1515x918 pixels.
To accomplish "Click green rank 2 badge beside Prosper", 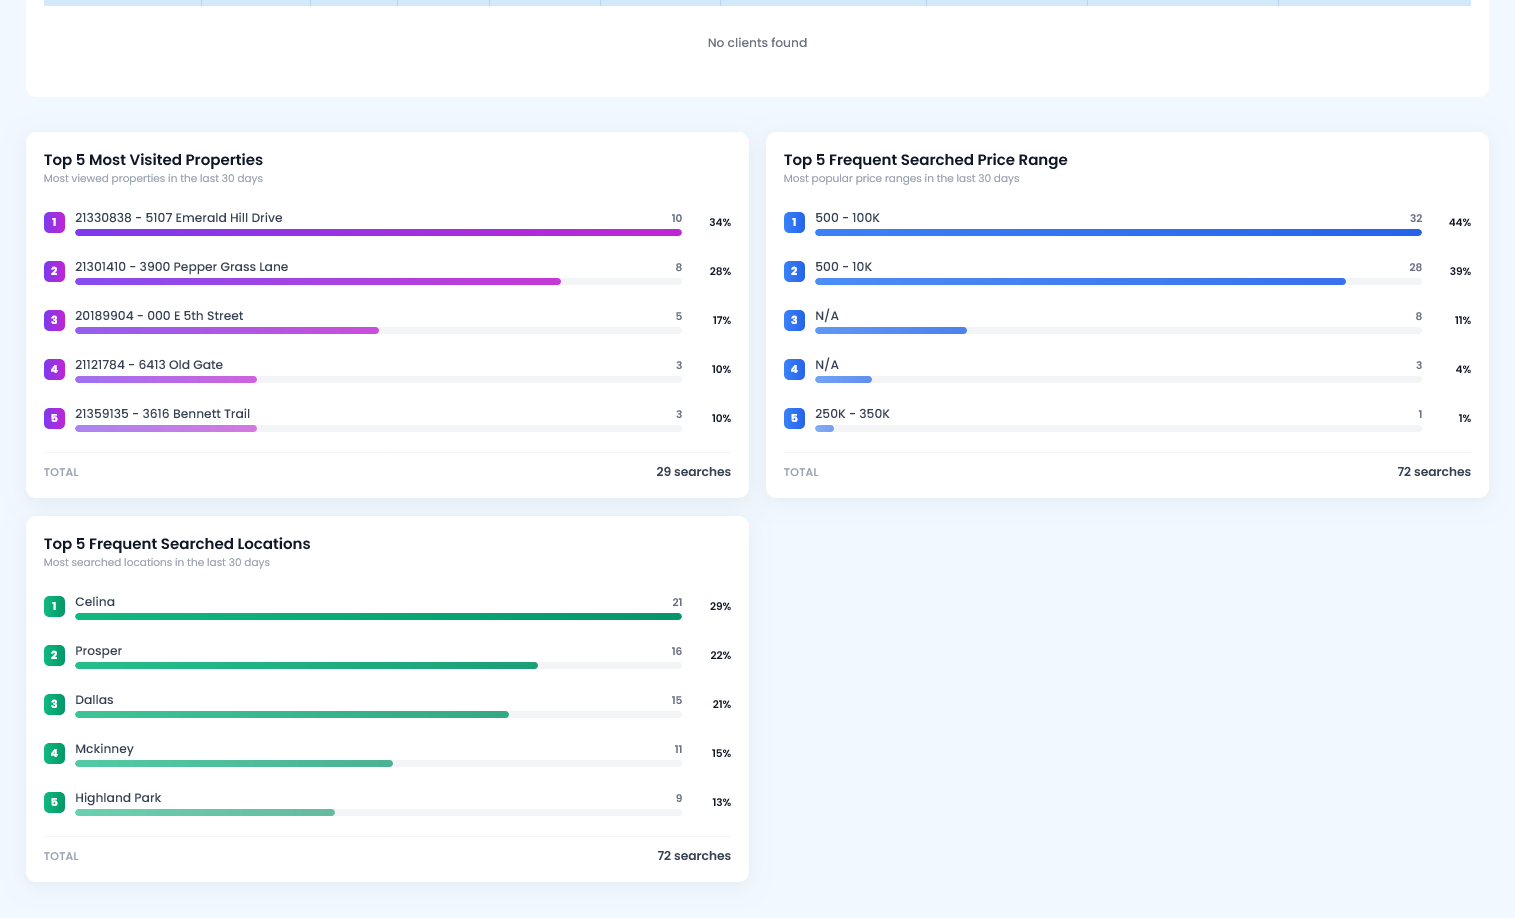I will (54, 655).
